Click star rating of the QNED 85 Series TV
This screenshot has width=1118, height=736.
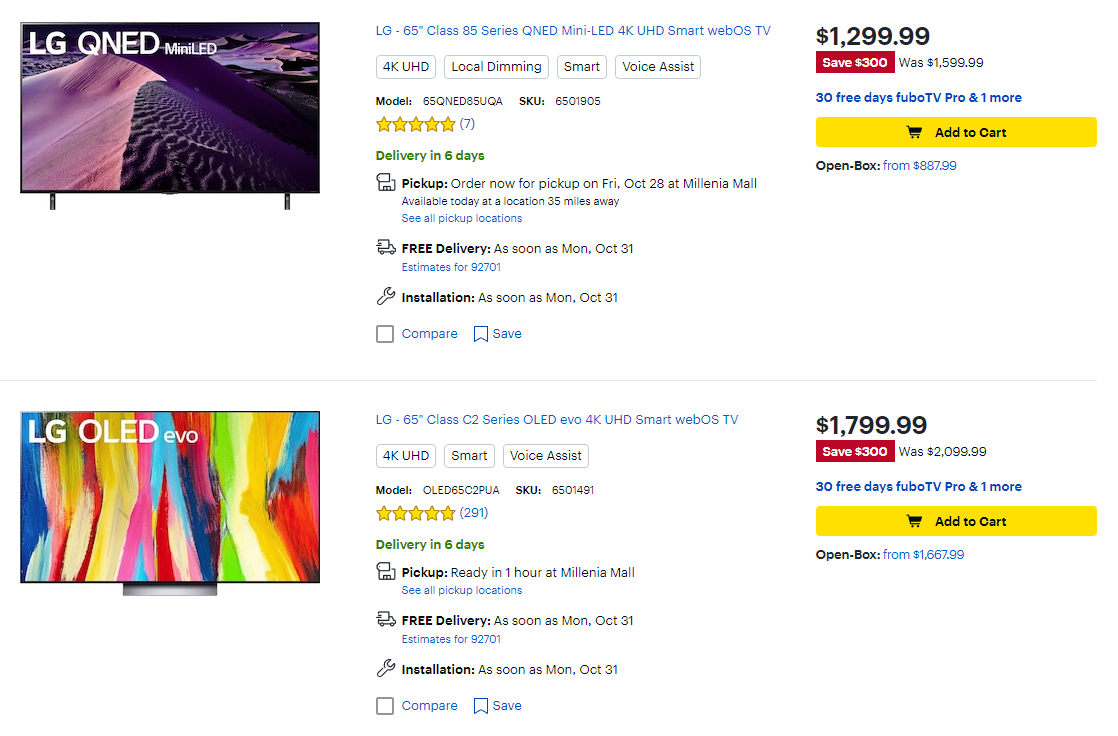[415, 125]
